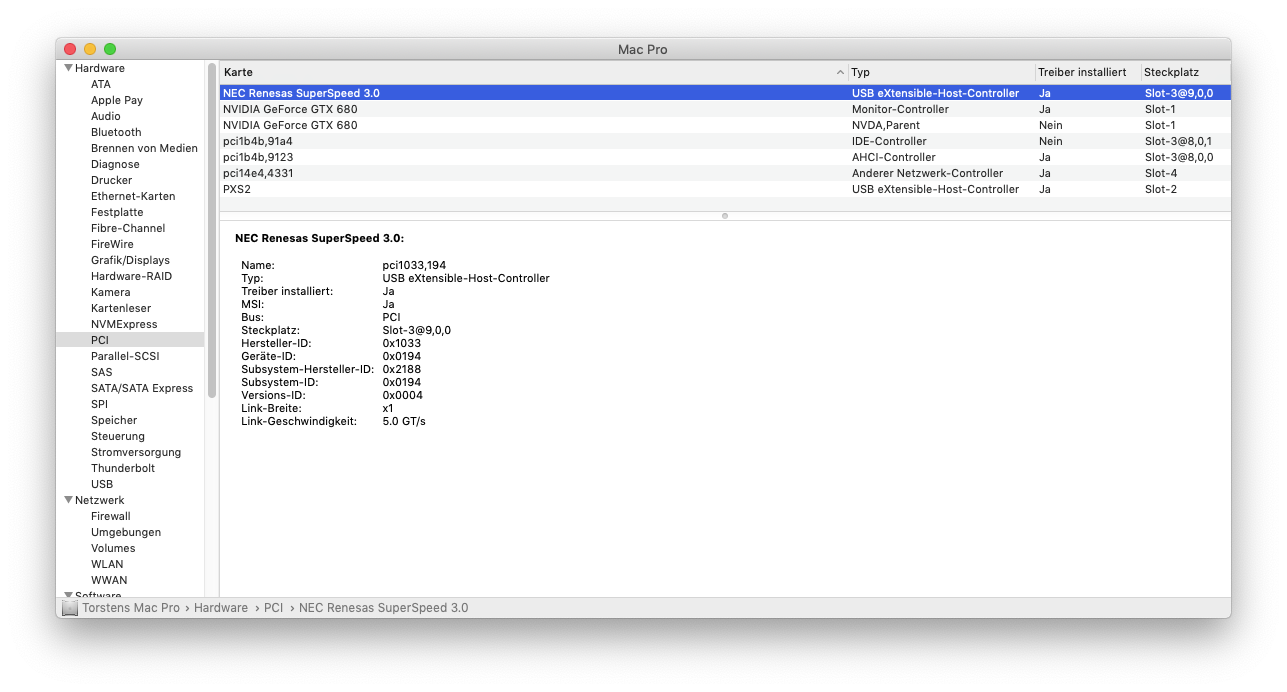
Task: Click the pci1033,194 name value
Action: 414,265
